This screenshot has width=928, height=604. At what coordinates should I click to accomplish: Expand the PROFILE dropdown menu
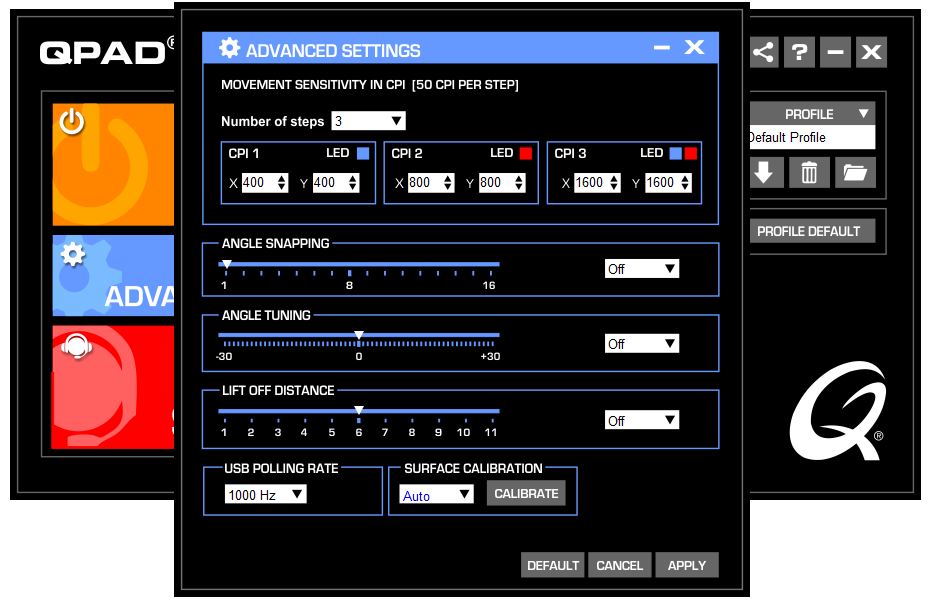pyautogui.click(x=811, y=114)
